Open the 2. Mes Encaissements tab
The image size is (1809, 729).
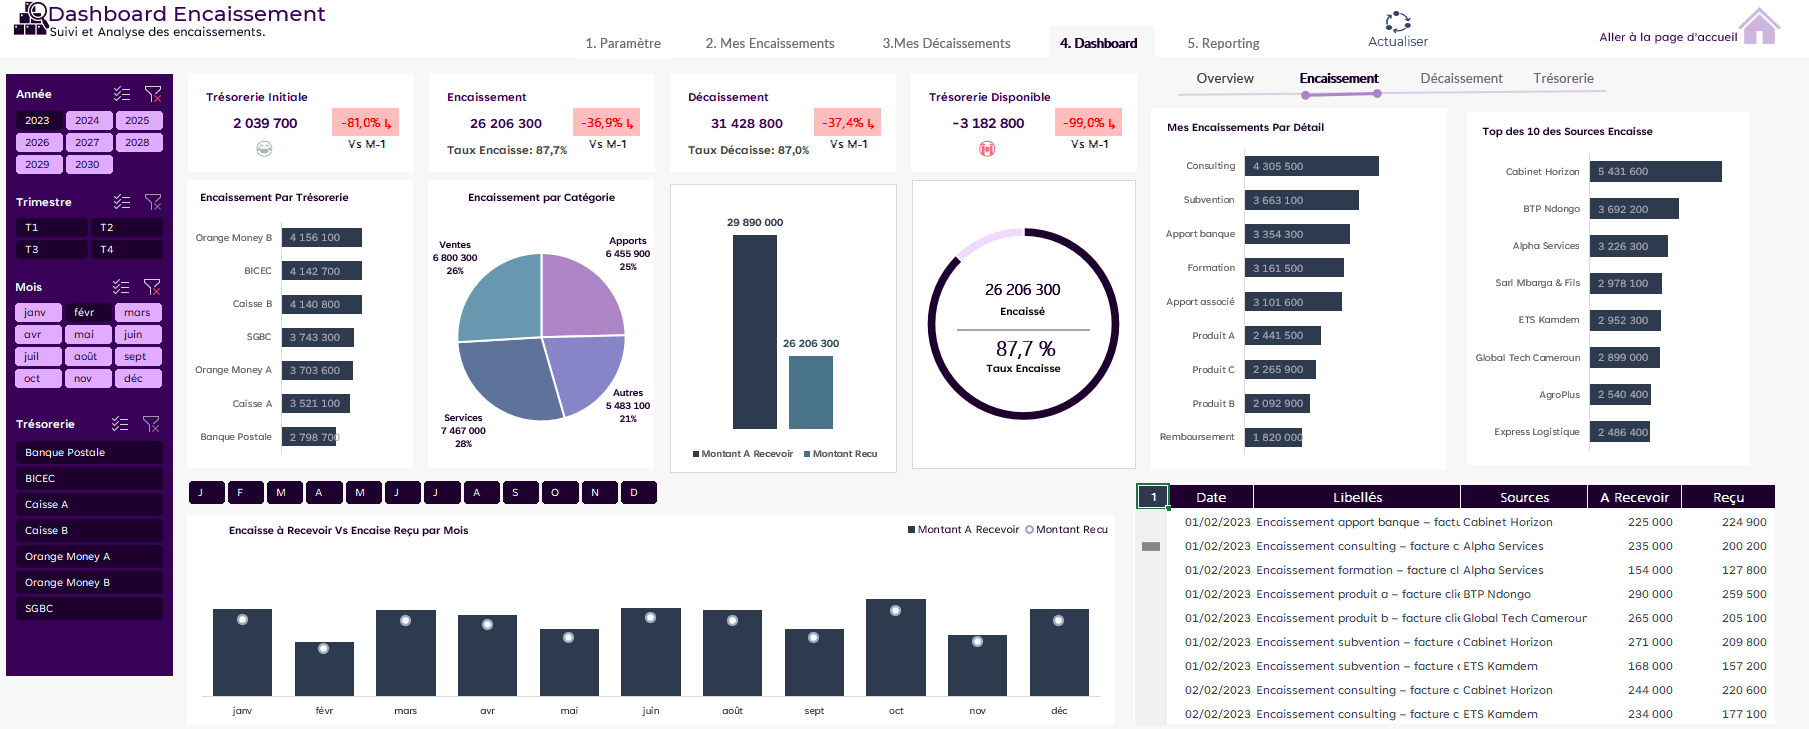coord(770,43)
